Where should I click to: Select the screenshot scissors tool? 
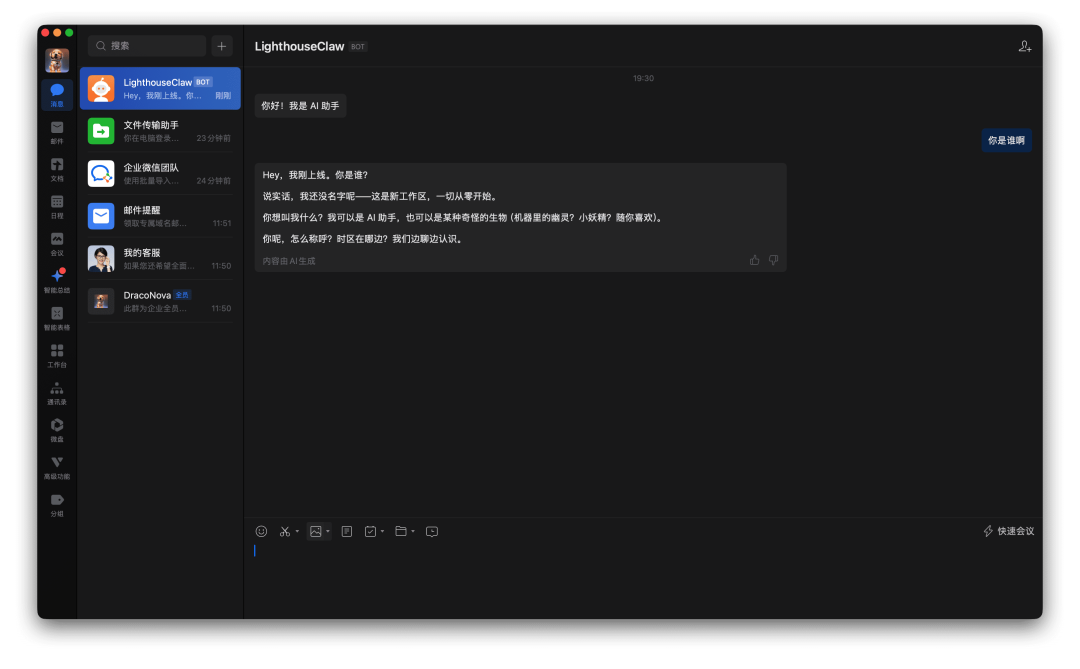(284, 531)
